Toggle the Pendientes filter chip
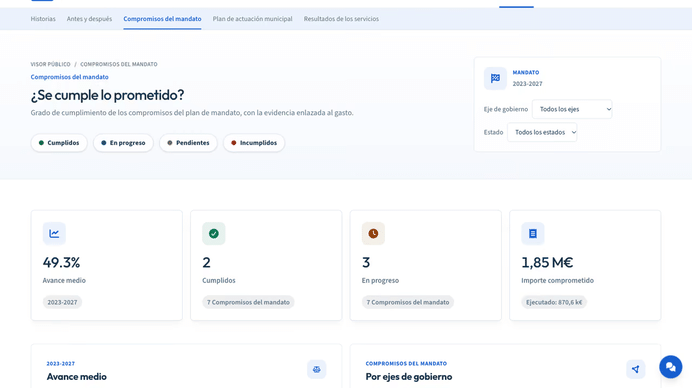 point(188,143)
